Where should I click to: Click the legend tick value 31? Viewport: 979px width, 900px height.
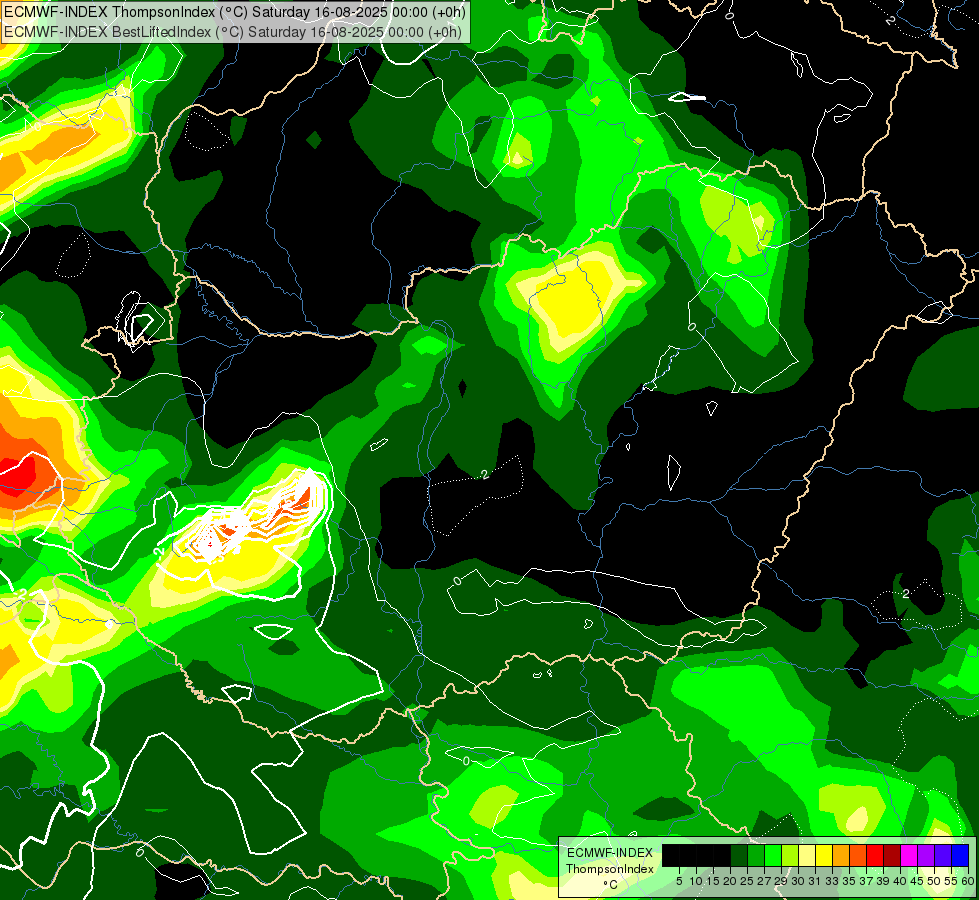(x=815, y=881)
